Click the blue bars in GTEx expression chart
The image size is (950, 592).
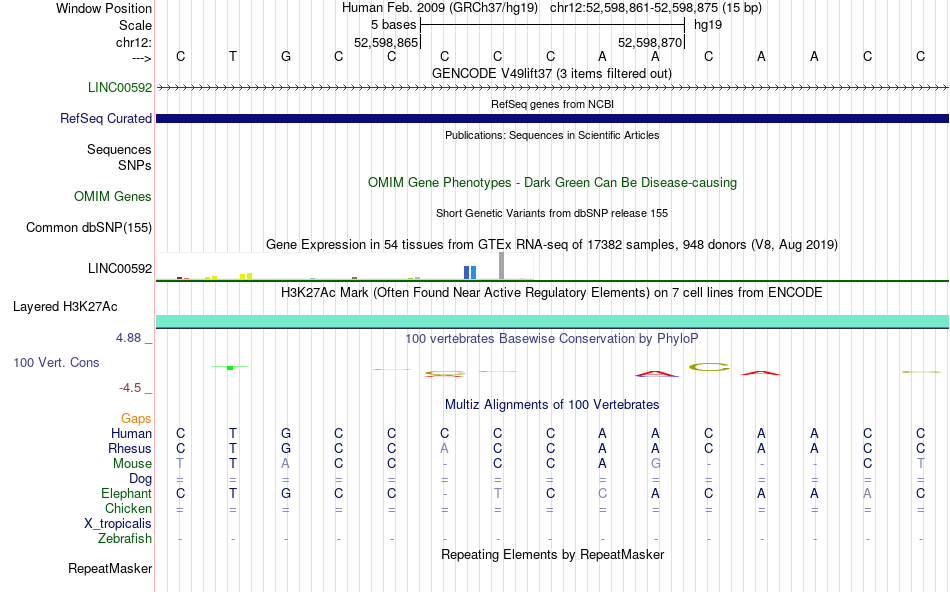point(470,272)
